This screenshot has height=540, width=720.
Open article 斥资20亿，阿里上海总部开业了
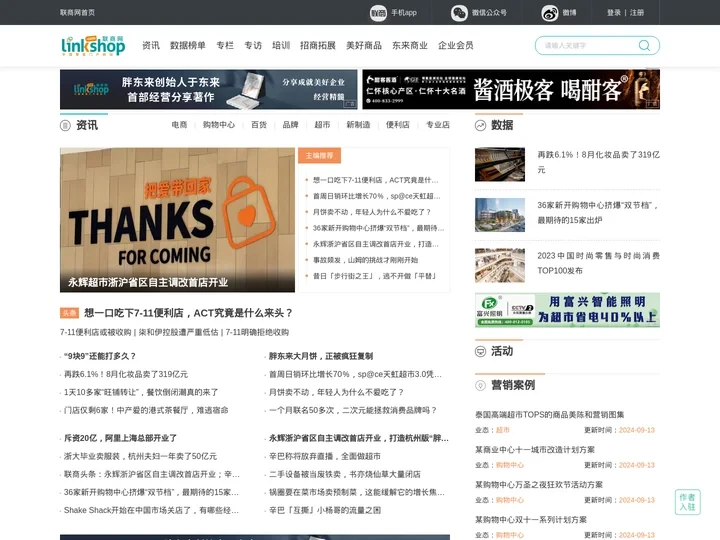tap(120, 439)
